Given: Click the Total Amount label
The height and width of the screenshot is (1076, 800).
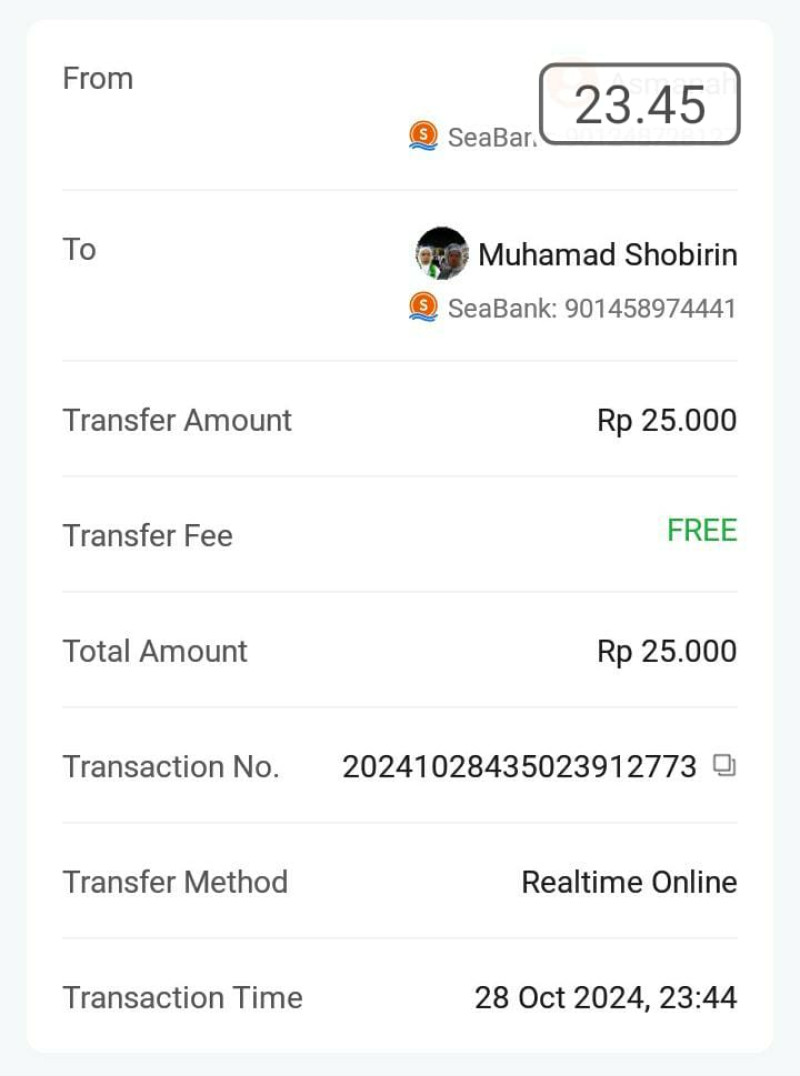Looking at the screenshot, I should click(x=155, y=651).
